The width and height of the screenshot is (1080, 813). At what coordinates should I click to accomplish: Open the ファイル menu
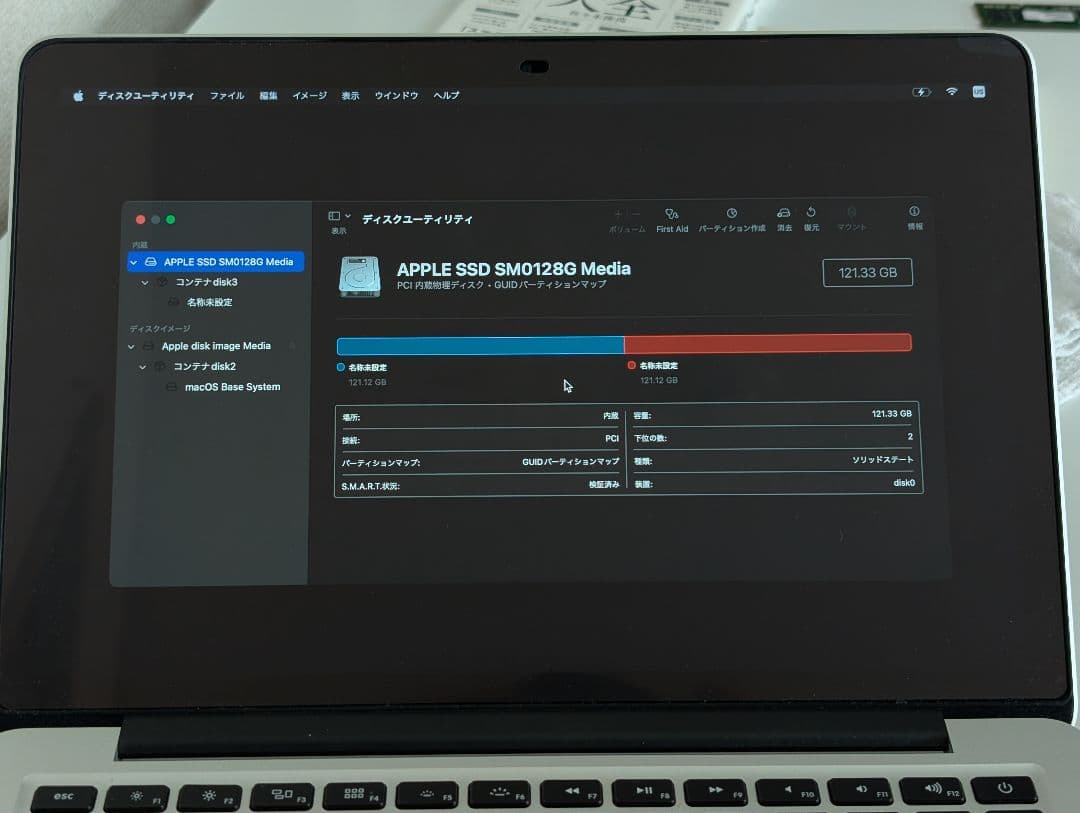click(226, 95)
